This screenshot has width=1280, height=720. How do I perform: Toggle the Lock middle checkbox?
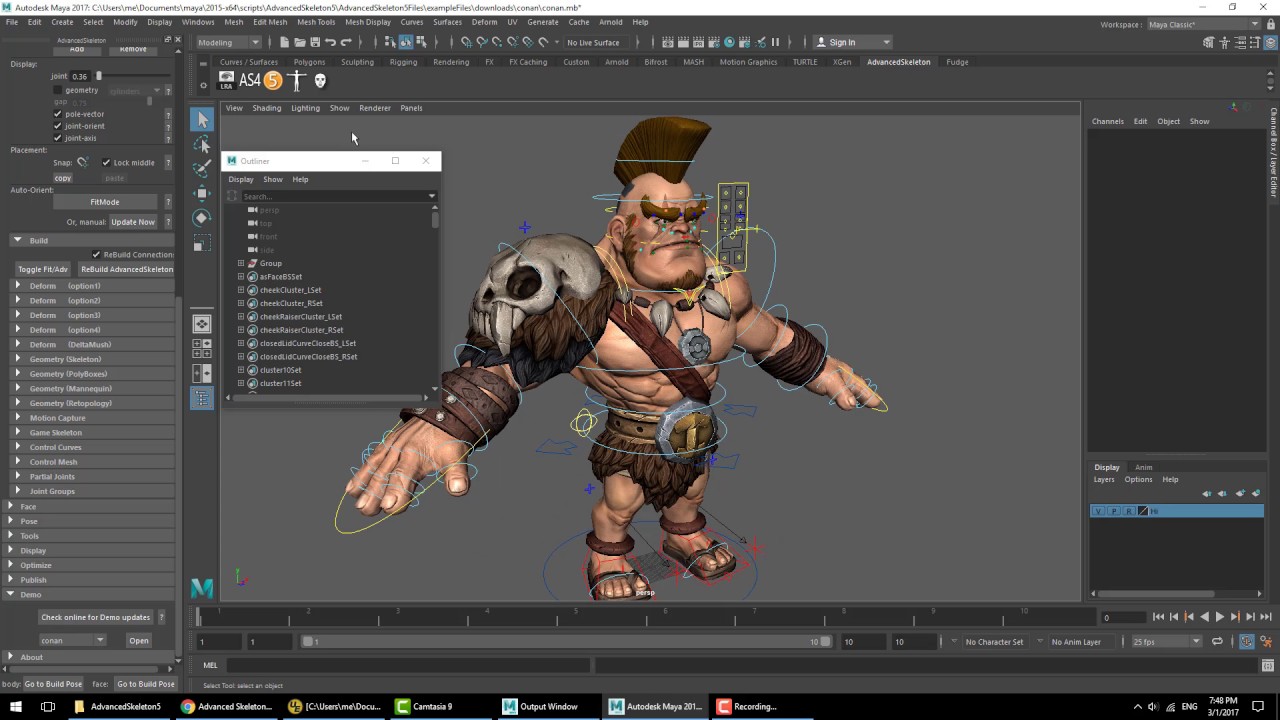(x=106, y=162)
